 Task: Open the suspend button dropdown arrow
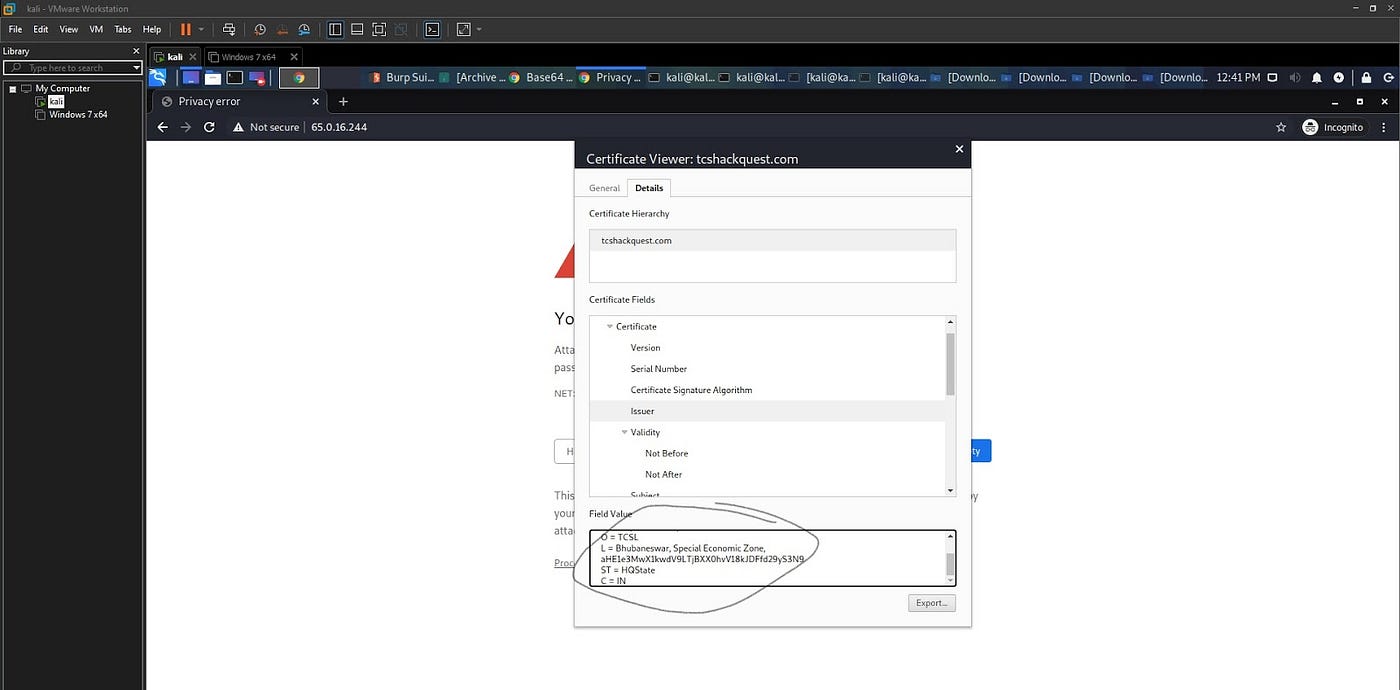201,29
